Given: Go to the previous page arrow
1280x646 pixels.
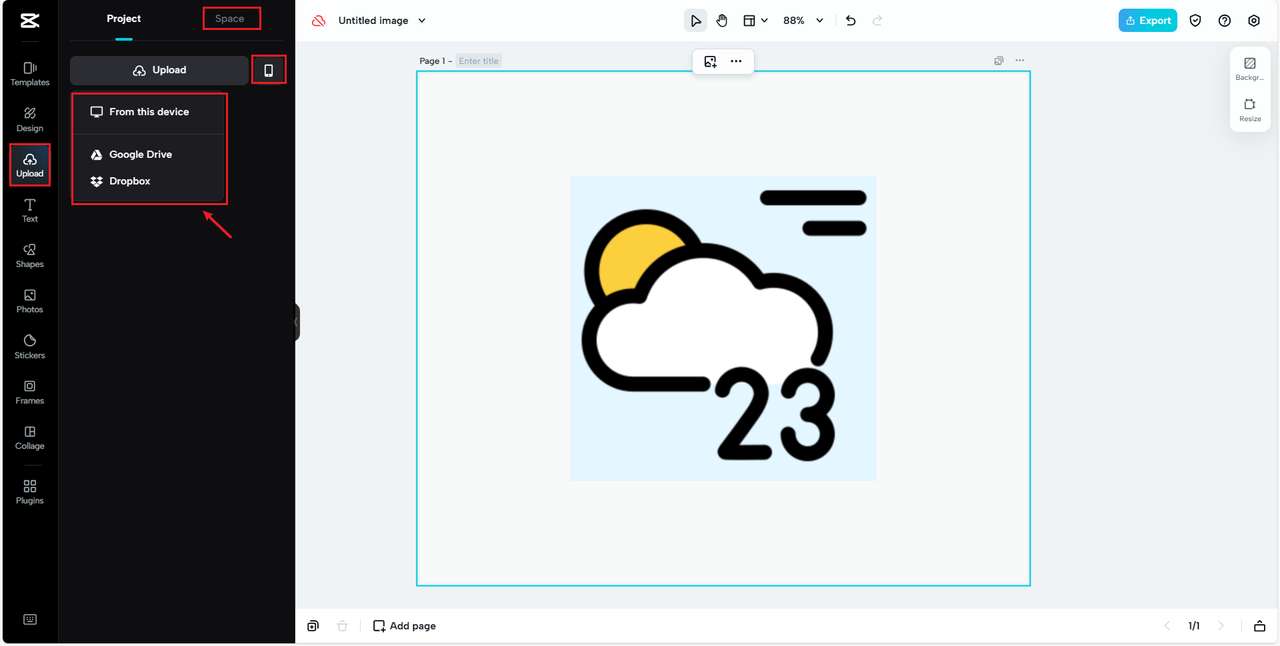Looking at the screenshot, I should pyautogui.click(x=1167, y=626).
